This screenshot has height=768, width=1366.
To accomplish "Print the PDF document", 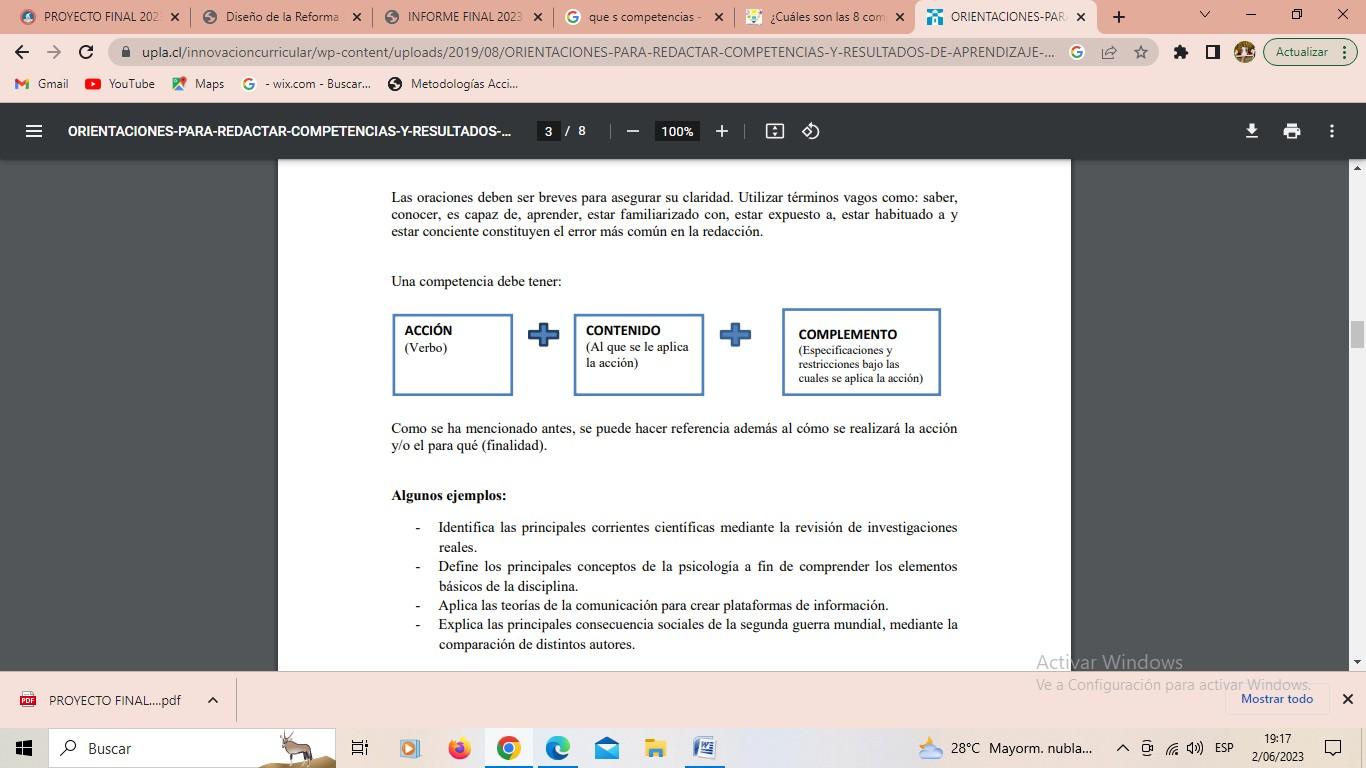I will tap(1292, 131).
